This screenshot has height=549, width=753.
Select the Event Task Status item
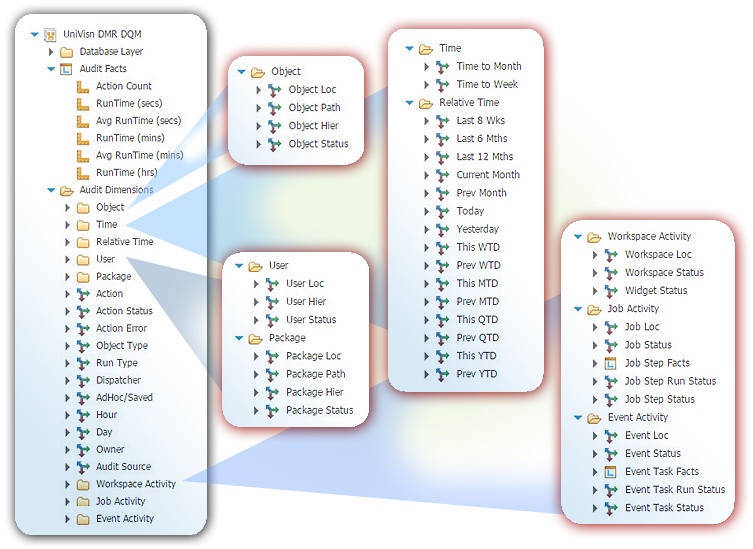click(664, 508)
